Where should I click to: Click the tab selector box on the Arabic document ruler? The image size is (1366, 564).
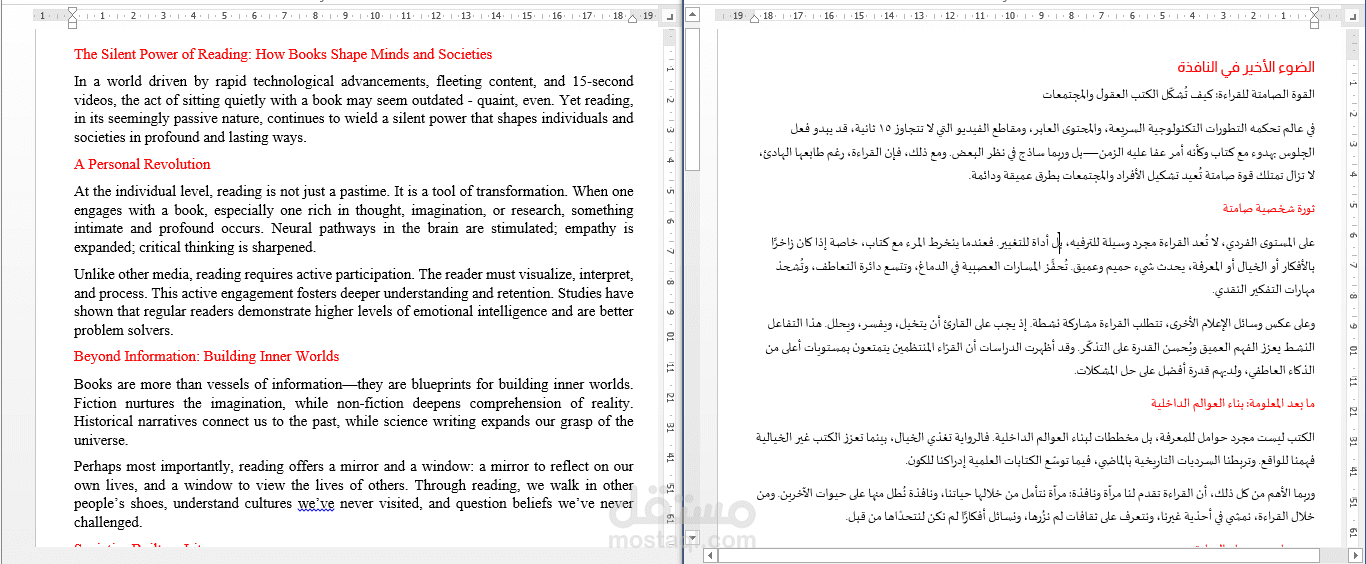tap(1351, 15)
